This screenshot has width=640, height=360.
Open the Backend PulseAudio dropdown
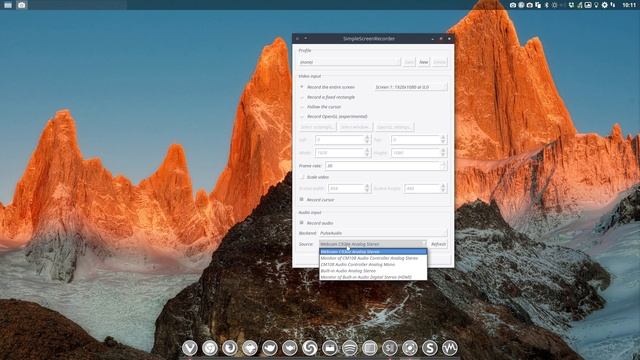[383, 233]
